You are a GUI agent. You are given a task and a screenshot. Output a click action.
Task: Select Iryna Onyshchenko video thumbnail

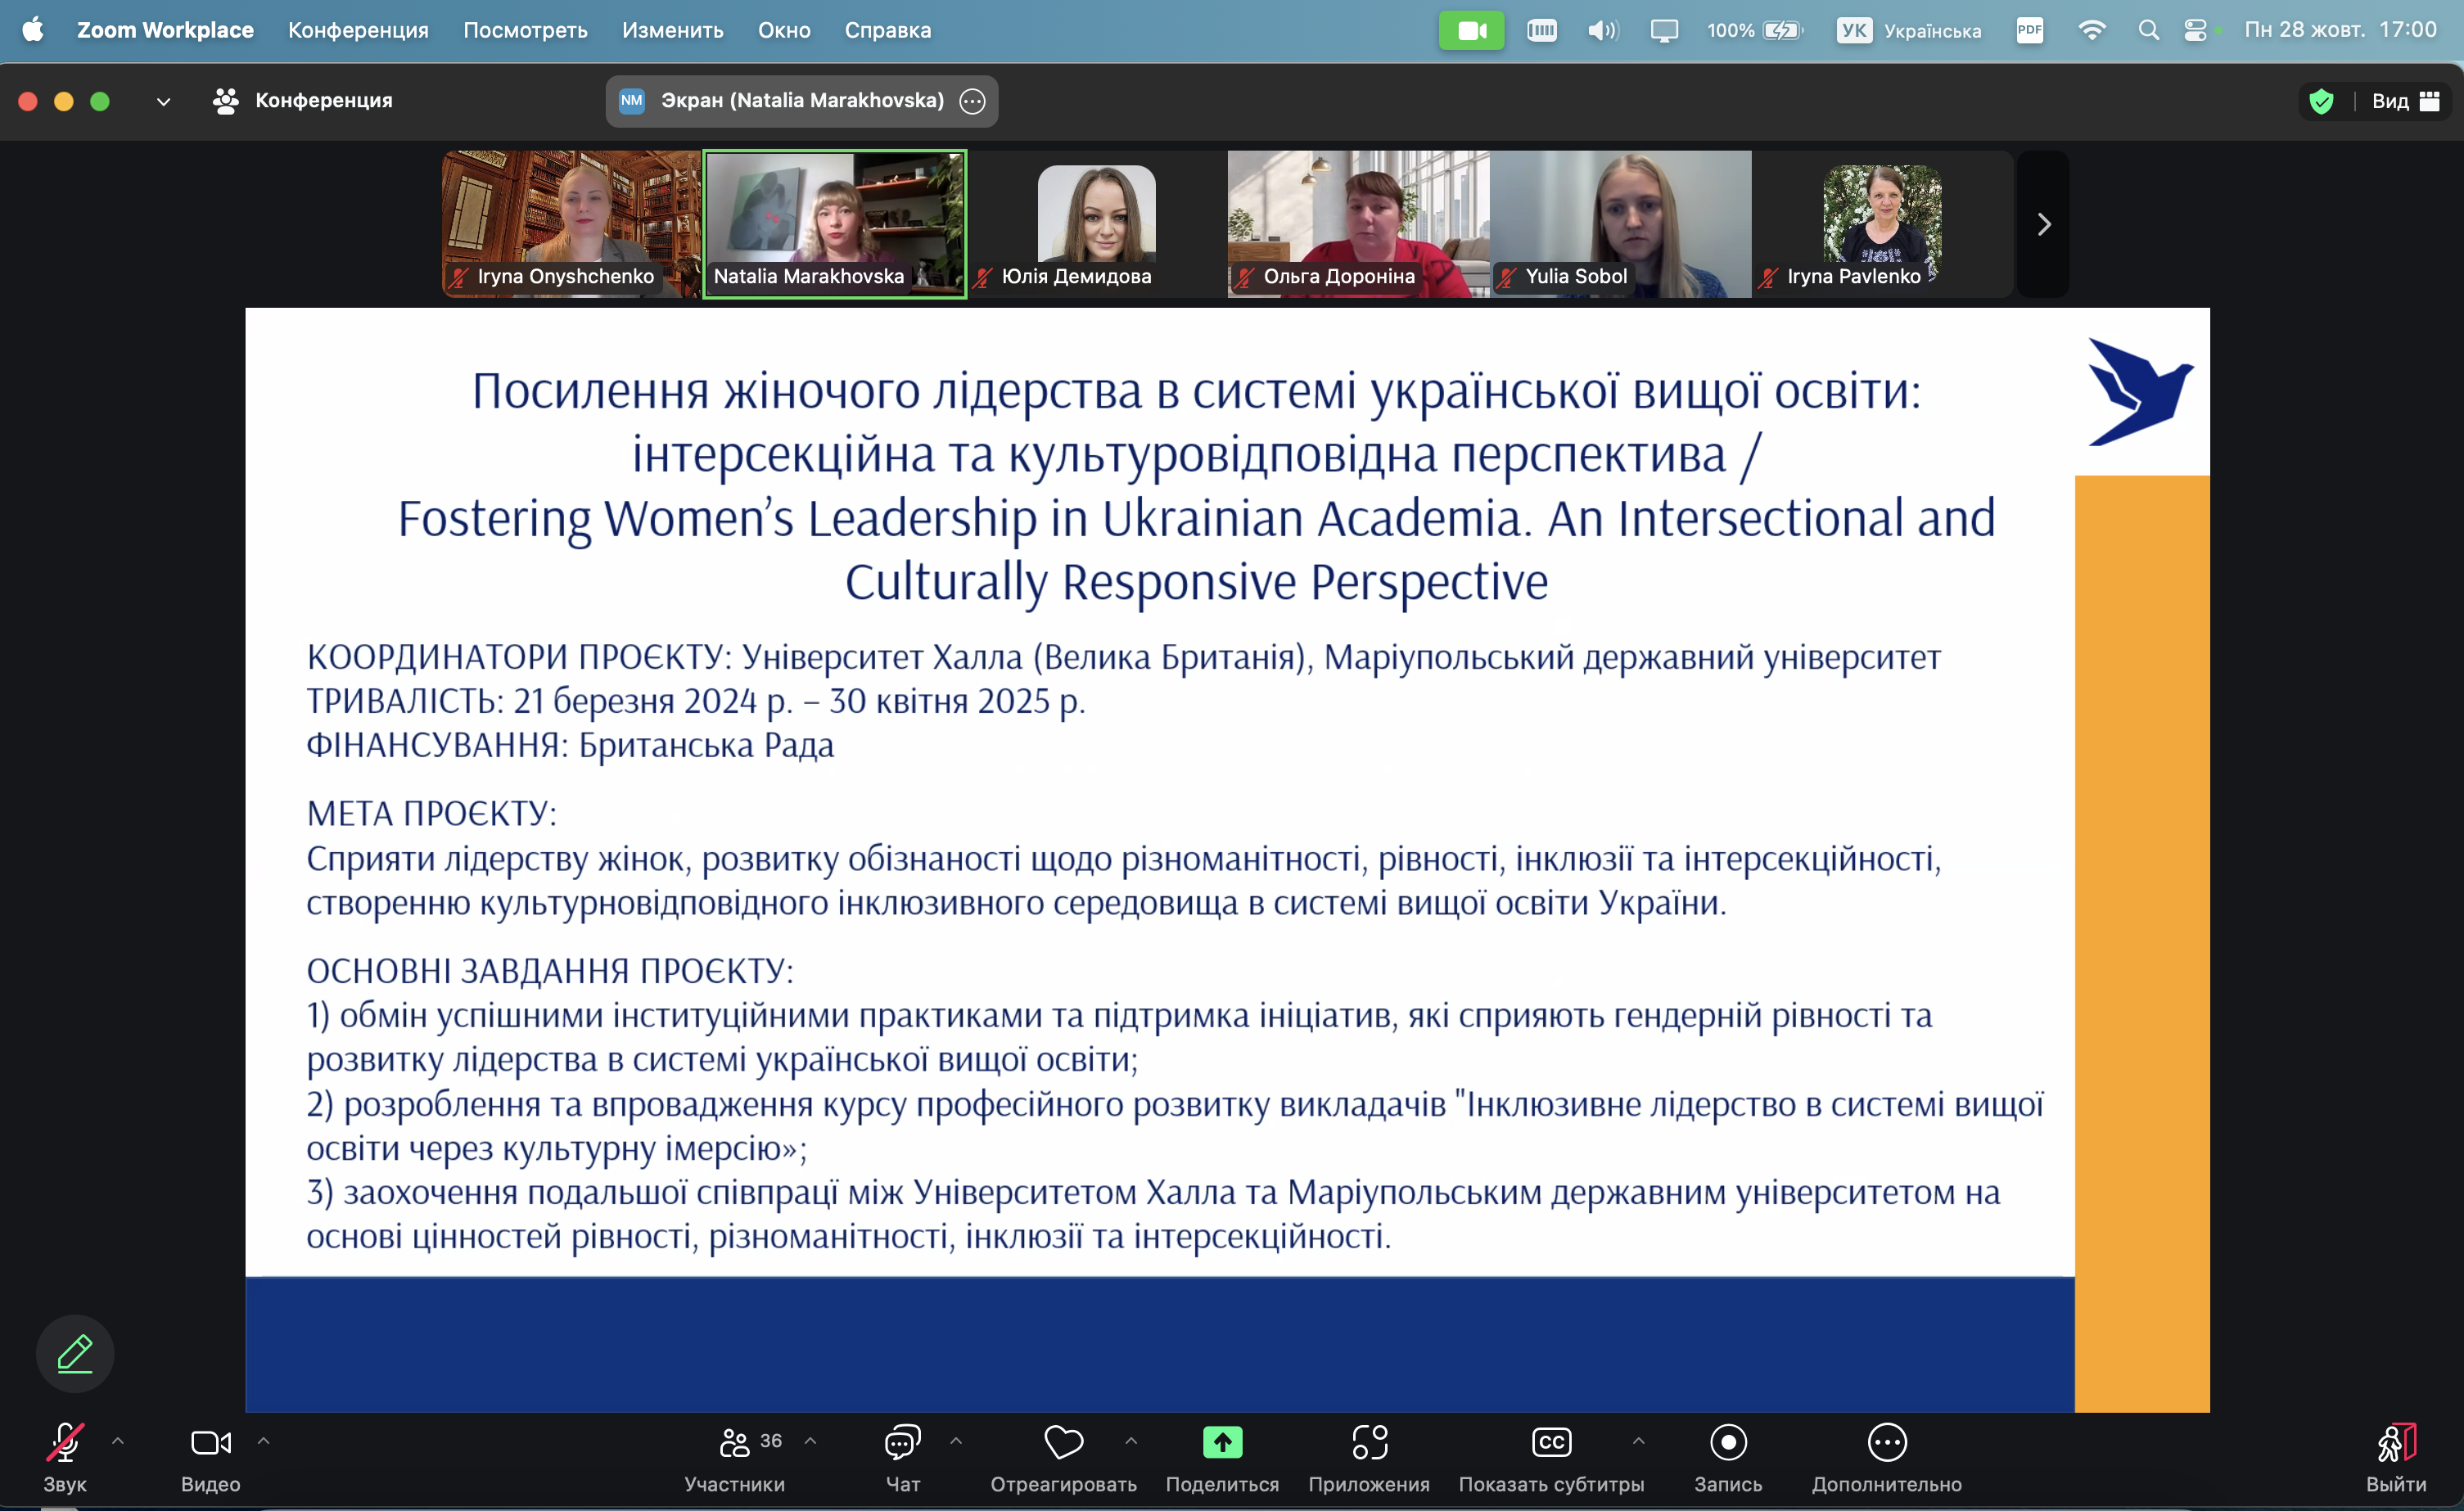572,224
